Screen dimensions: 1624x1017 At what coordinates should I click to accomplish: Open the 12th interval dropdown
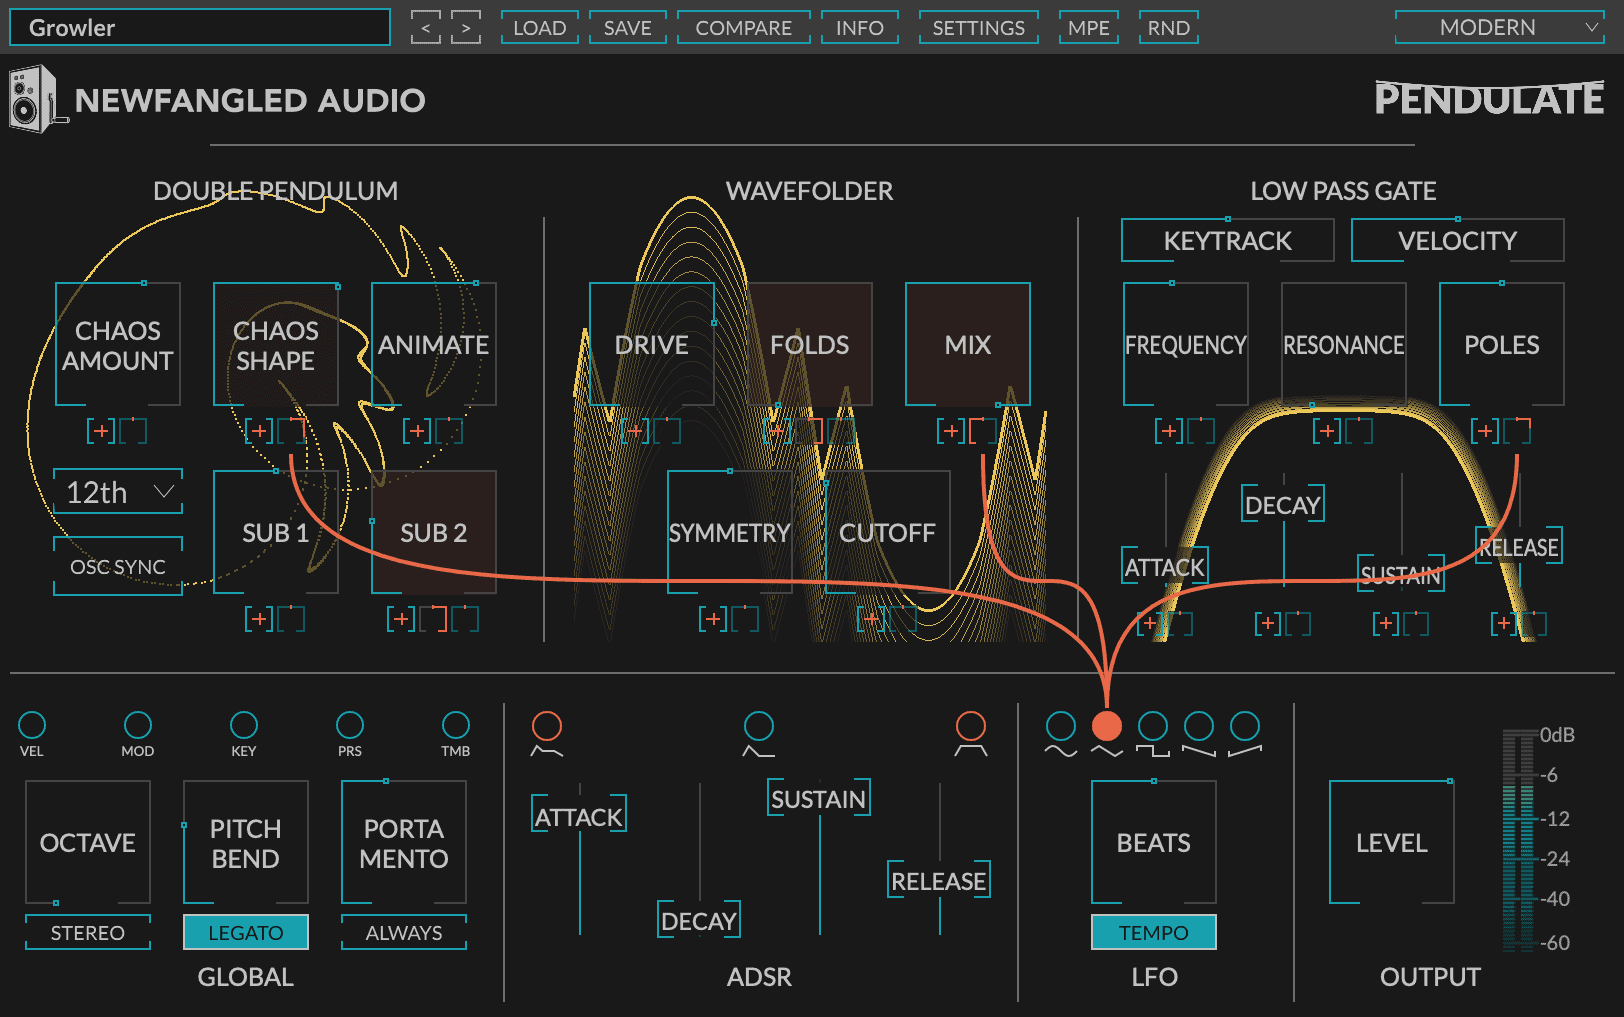pyautogui.click(x=117, y=491)
